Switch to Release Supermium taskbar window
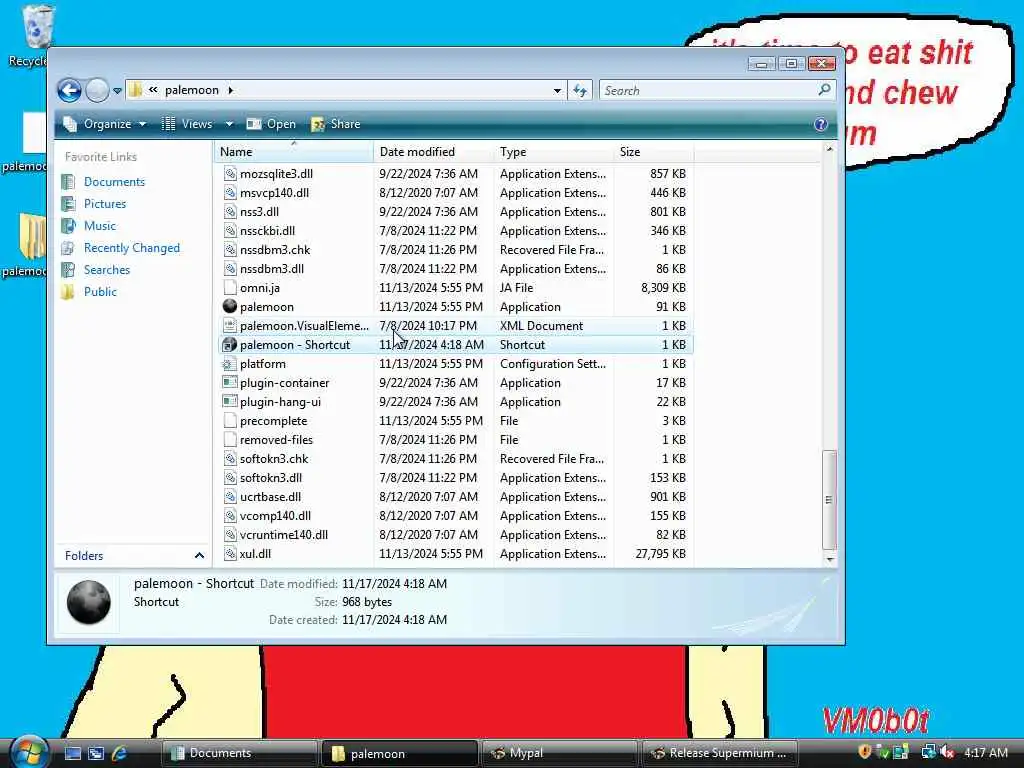The image size is (1024, 768). (x=720, y=753)
